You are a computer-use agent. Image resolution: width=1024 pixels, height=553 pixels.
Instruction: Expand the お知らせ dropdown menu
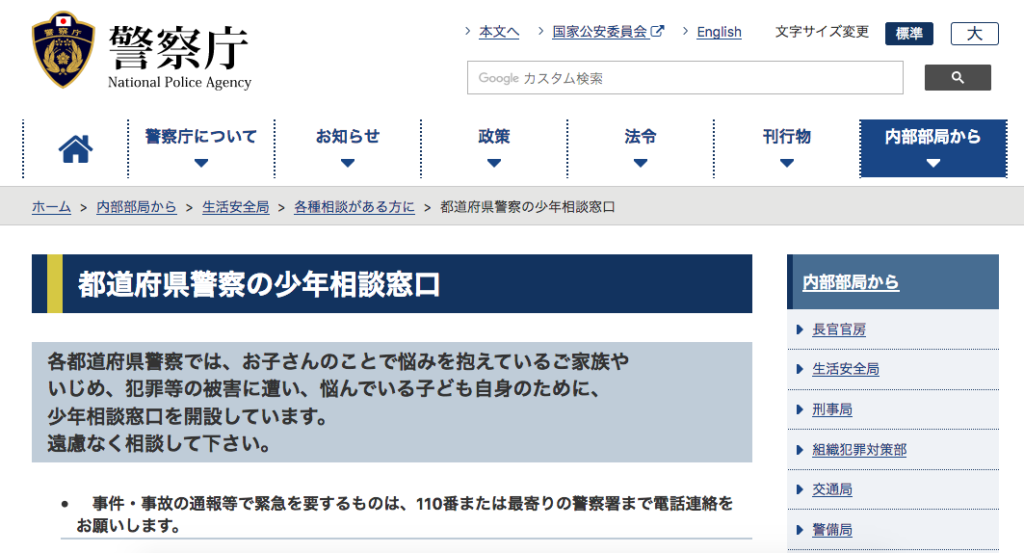347,148
